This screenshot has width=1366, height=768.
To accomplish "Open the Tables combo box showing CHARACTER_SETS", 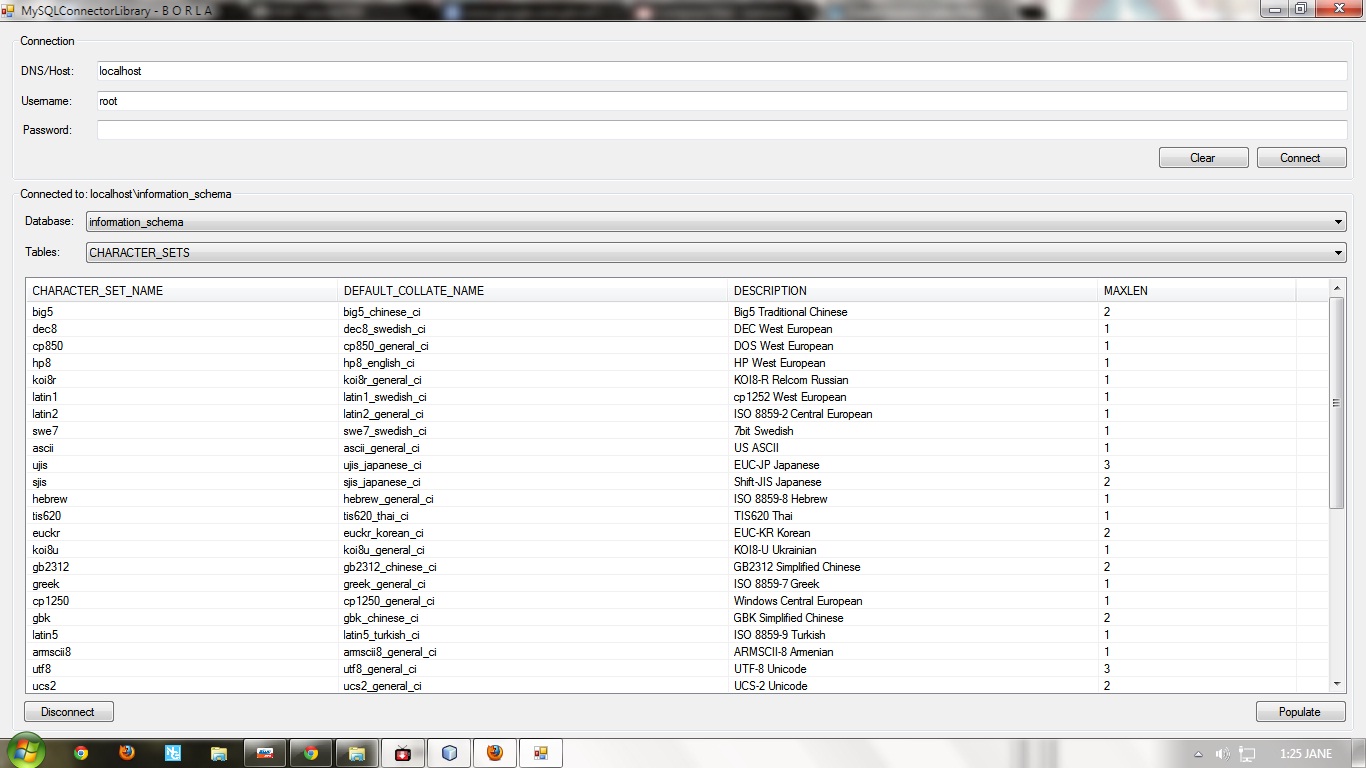I will tap(716, 253).
